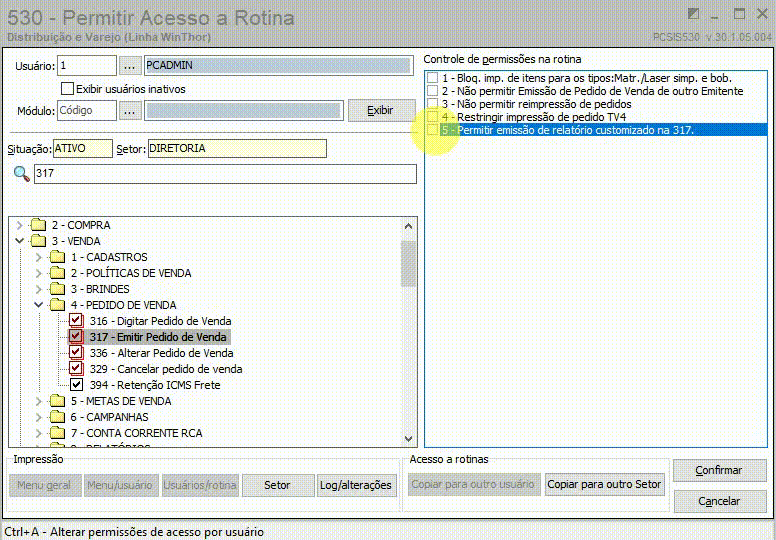
Task: Click the Situação field showing ATIVO
Action: [83, 148]
